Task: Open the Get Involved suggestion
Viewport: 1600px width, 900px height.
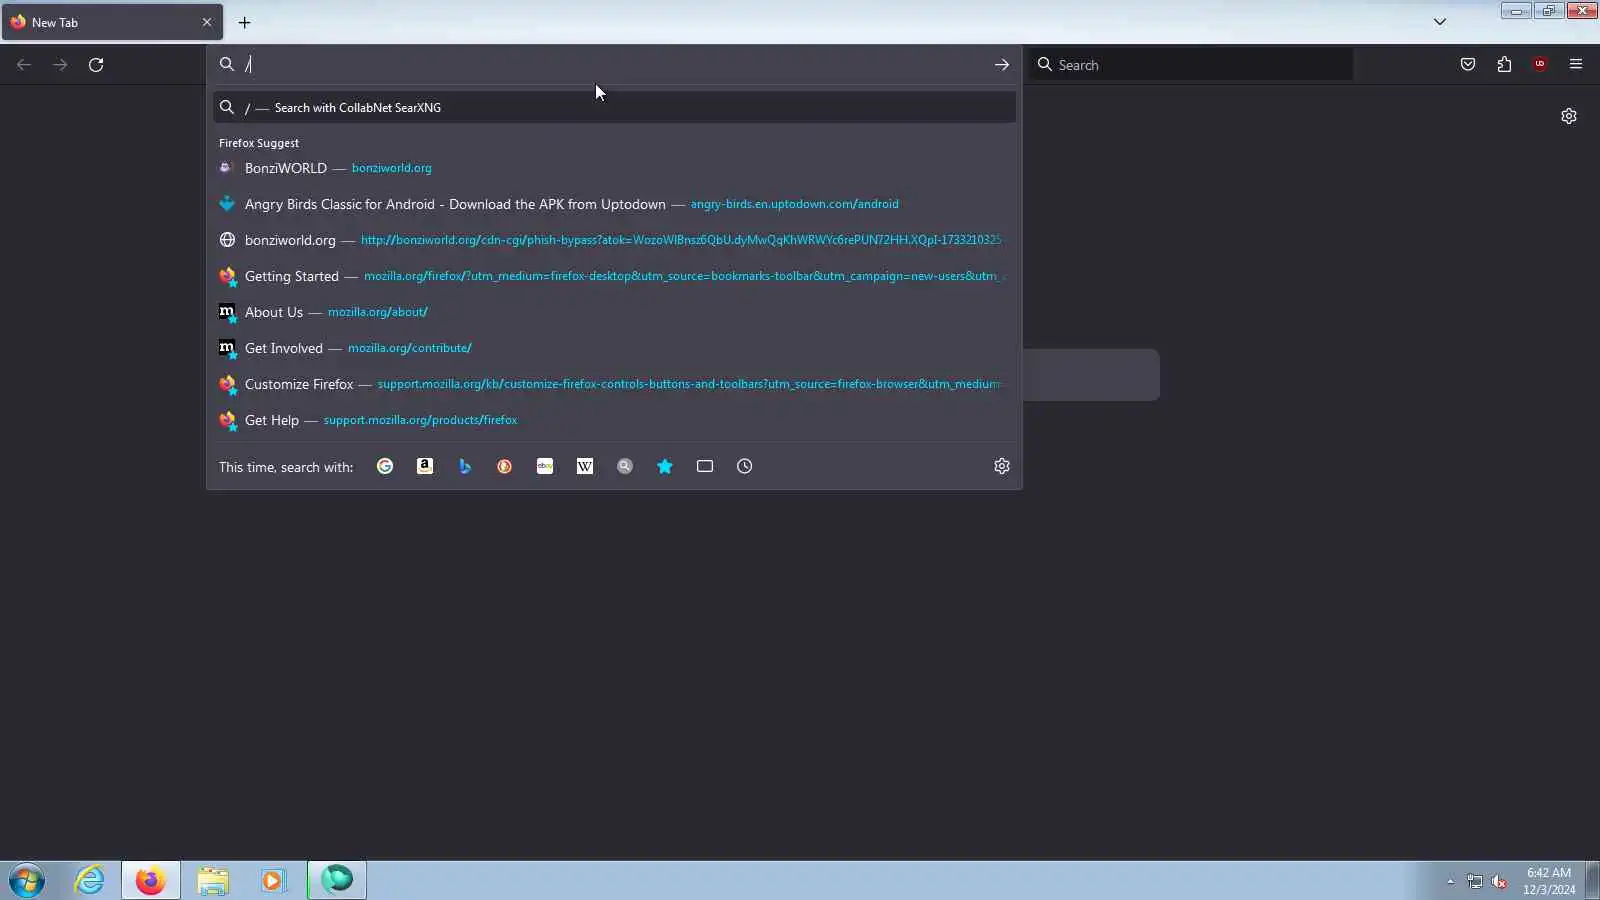Action: point(614,348)
